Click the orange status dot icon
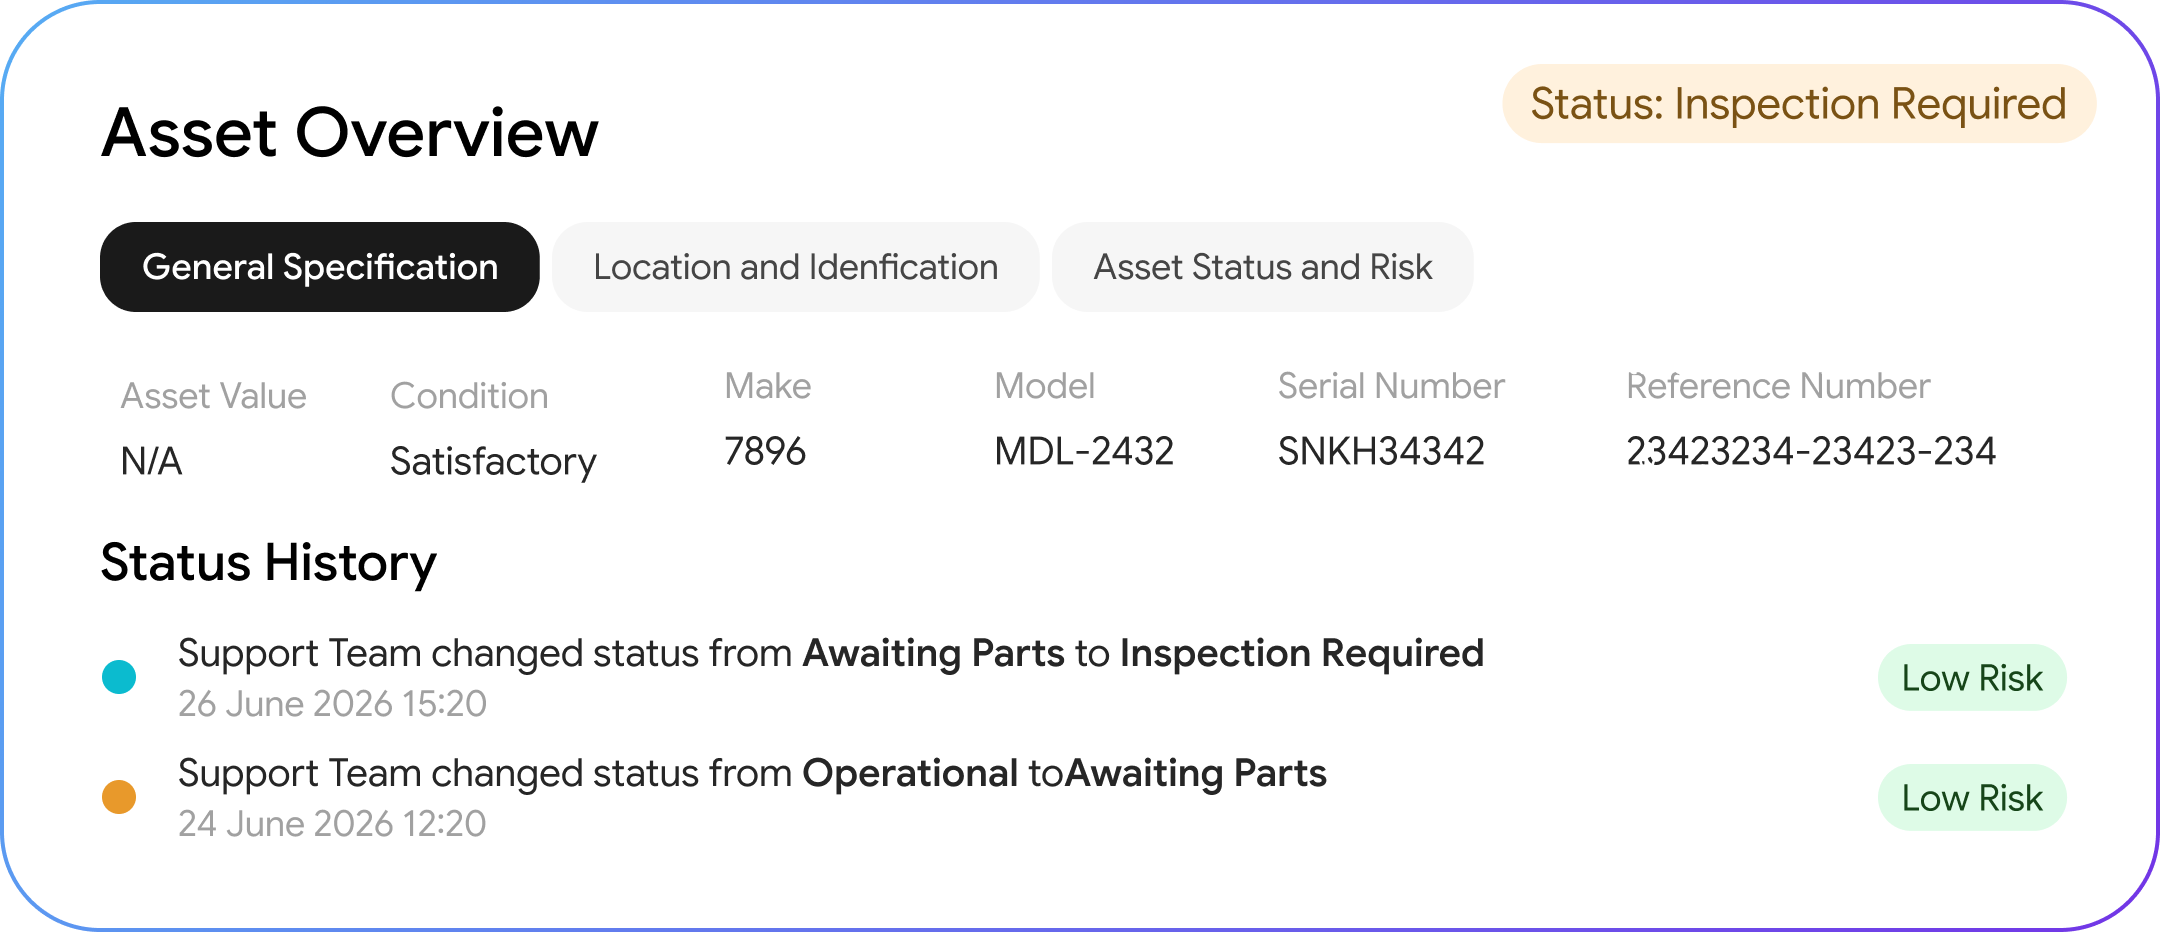 click(x=119, y=797)
